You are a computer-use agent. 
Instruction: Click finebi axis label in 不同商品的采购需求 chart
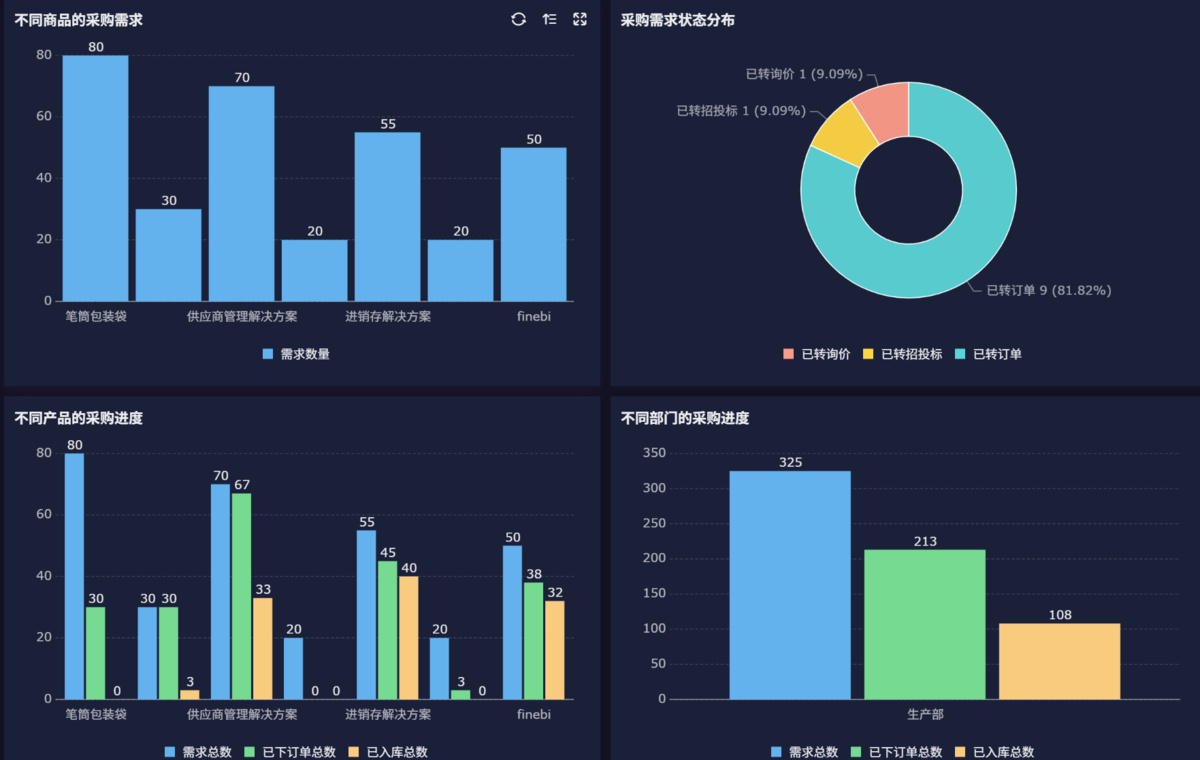tap(534, 316)
